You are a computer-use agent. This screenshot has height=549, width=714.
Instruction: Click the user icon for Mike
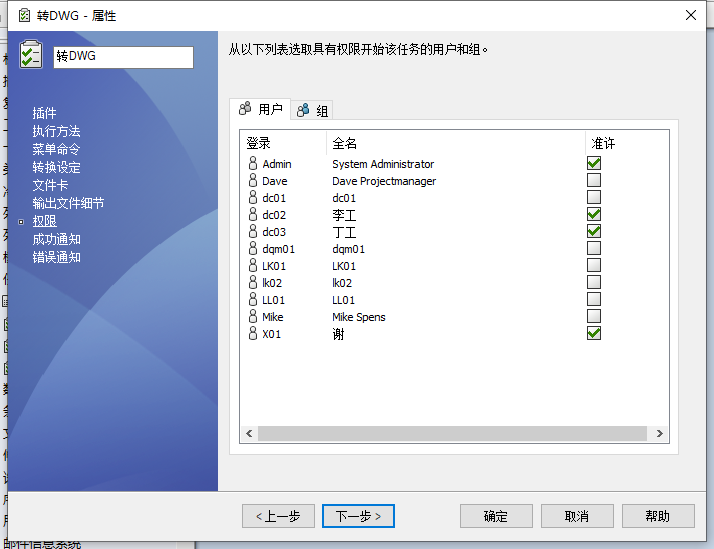[x=253, y=316]
